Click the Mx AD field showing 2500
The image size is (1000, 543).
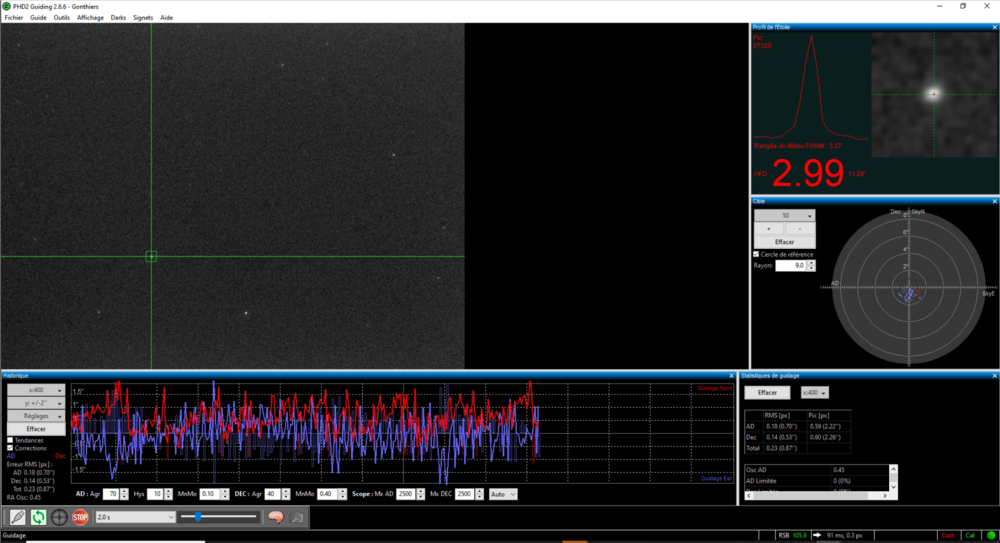(x=406, y=495)
